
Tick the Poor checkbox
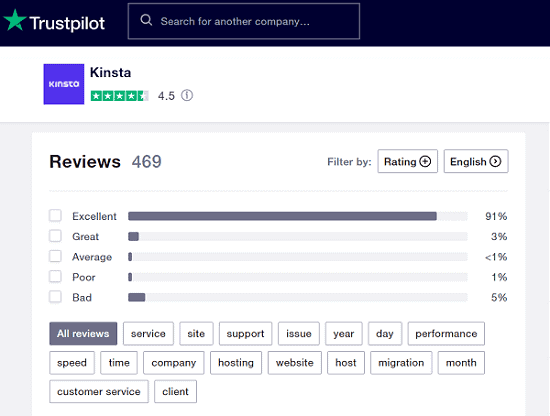[x=55, y=276]
